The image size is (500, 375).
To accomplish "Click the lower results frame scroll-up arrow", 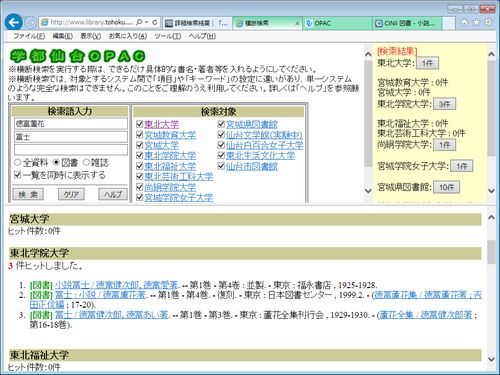I will click(x=491, y=217).
